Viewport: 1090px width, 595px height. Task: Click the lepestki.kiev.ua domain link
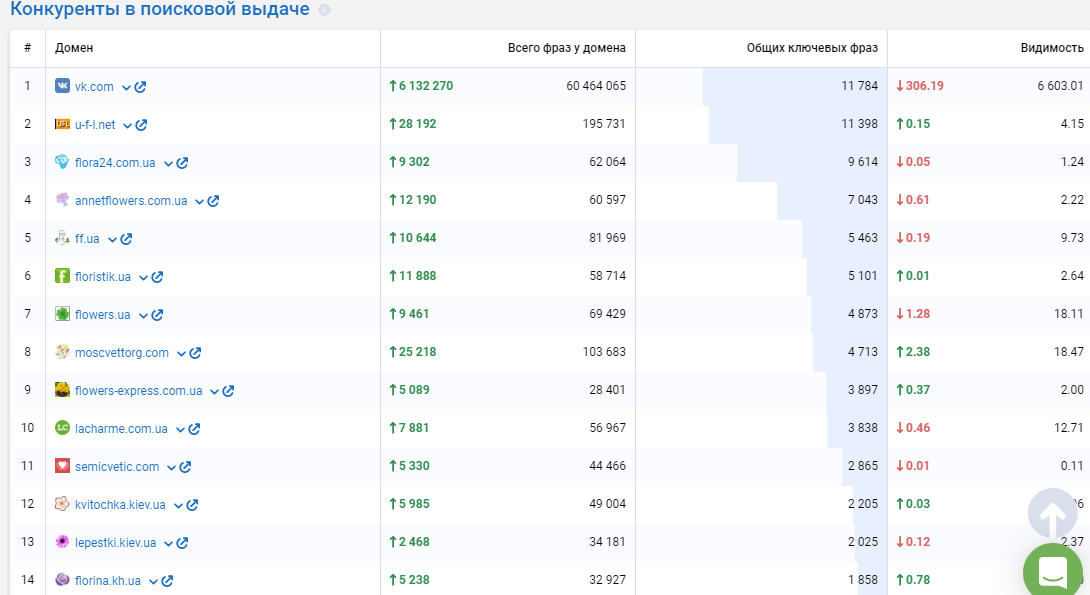pos(115,543)
